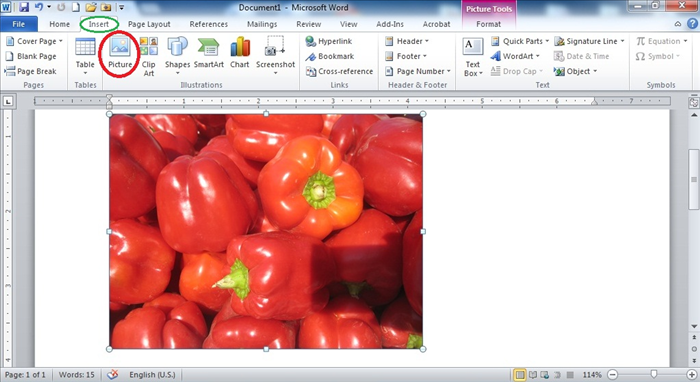Open the Shapes gallery

pyautogui.click(x=177, y=57)
